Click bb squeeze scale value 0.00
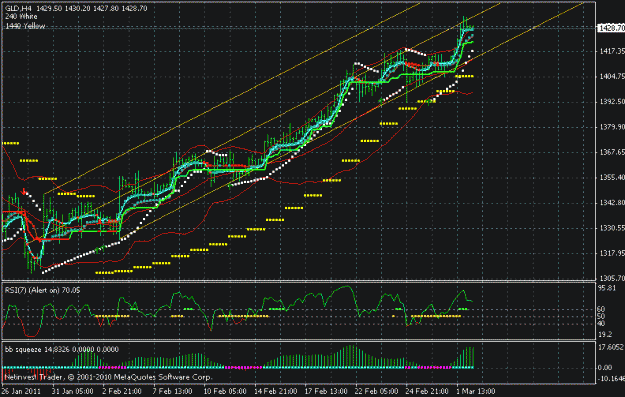 coord(605,367)
